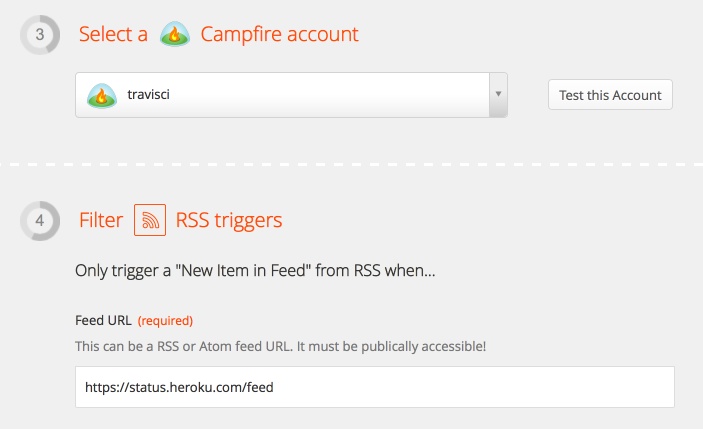Expand the travisci account selector

pyautogui.click(x=291, y=95)
